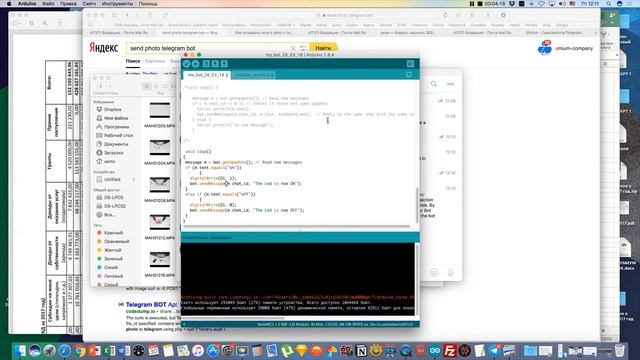Open Finder from the Dock

pyautogui.click(x=20, y=350)
